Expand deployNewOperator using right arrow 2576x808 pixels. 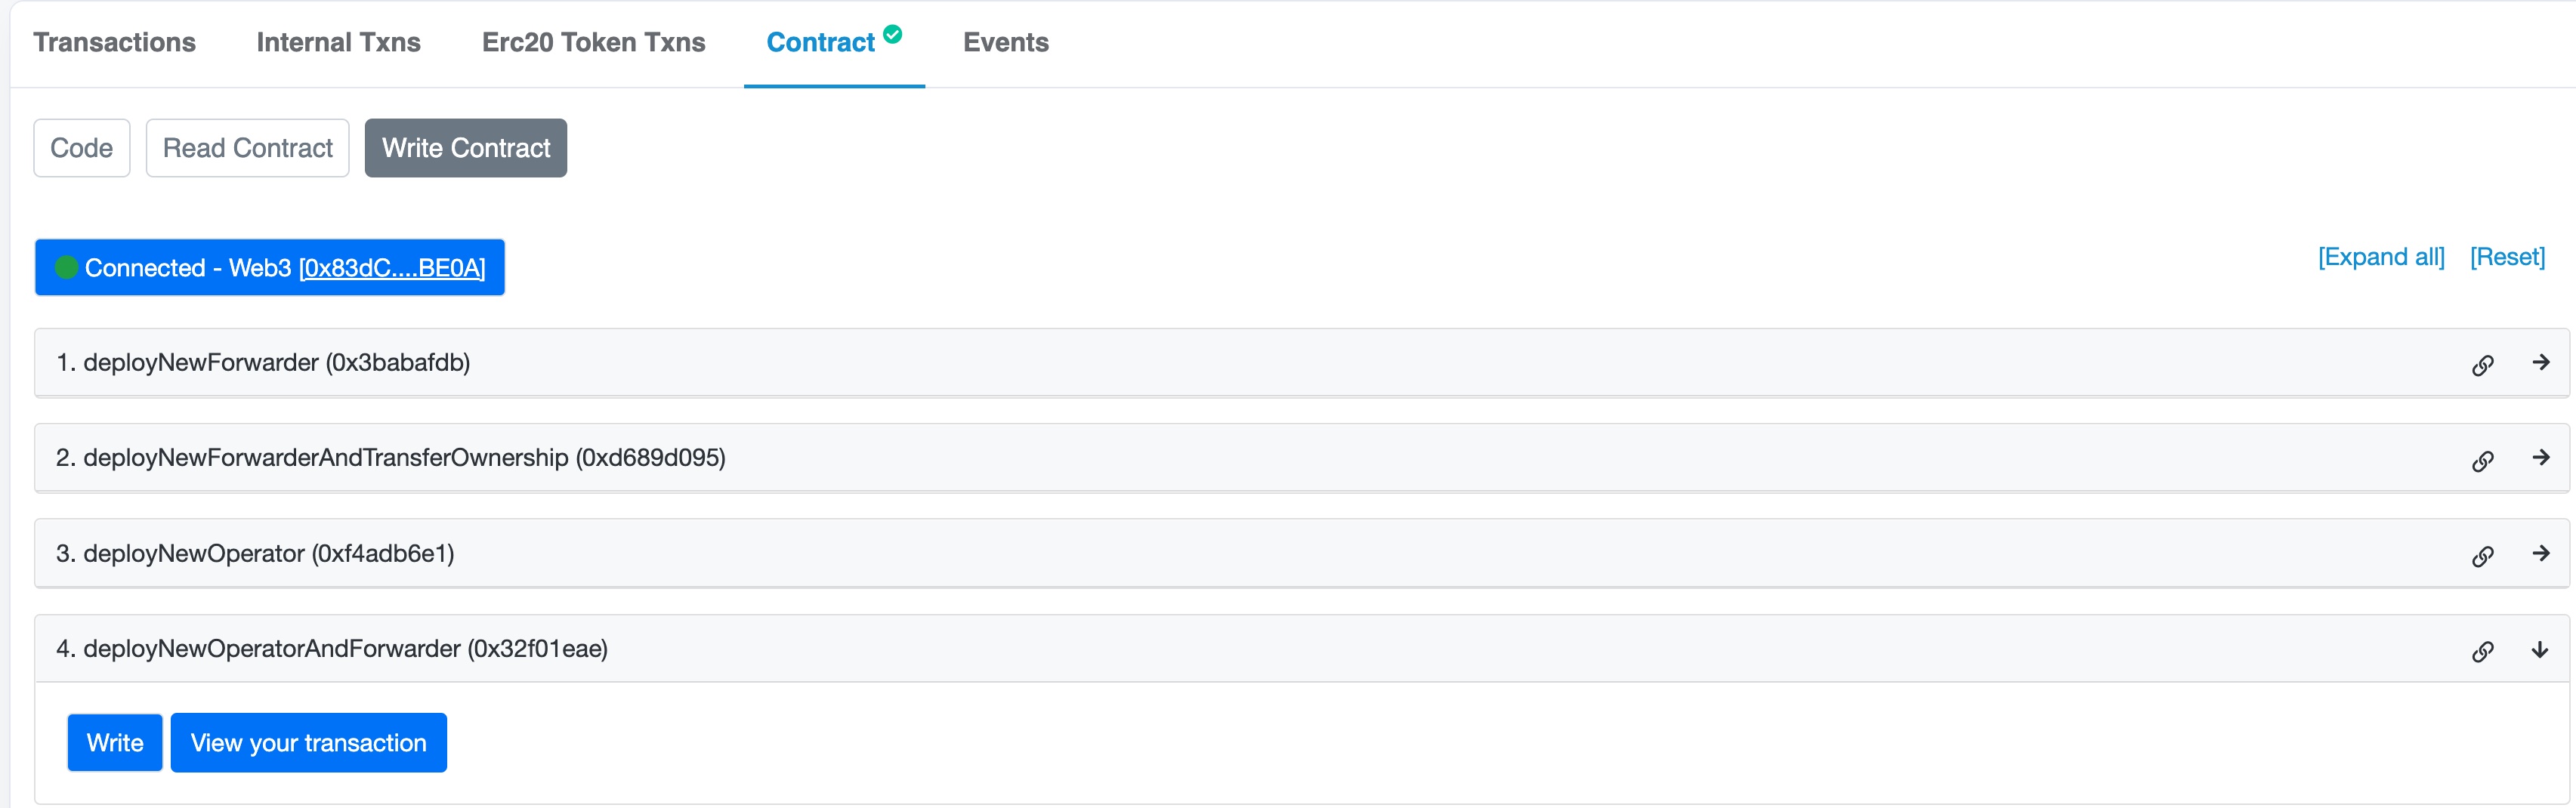pyautogui.click(x=2540, y=553)
